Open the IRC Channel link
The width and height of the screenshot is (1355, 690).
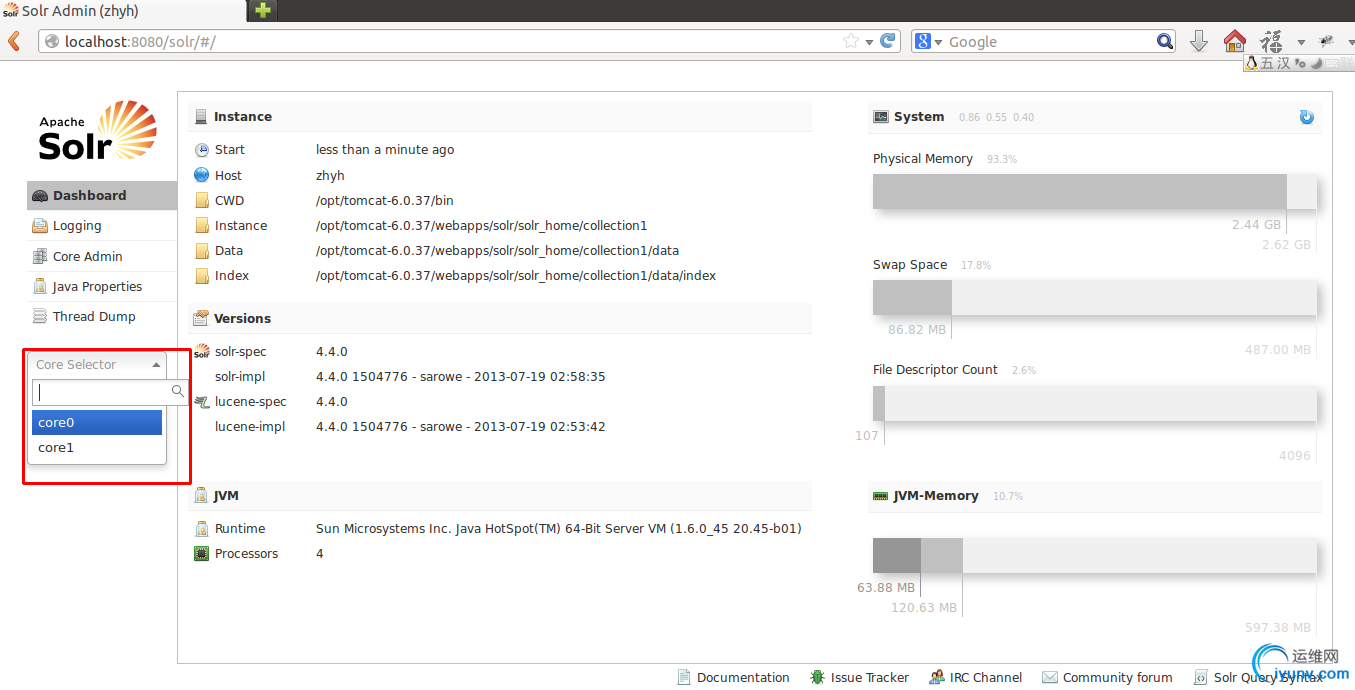pos(976,677)
